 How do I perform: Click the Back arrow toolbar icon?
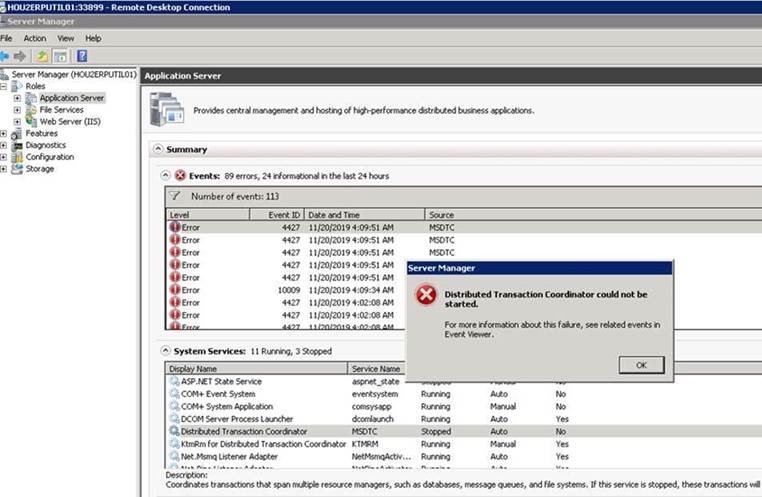4,56
